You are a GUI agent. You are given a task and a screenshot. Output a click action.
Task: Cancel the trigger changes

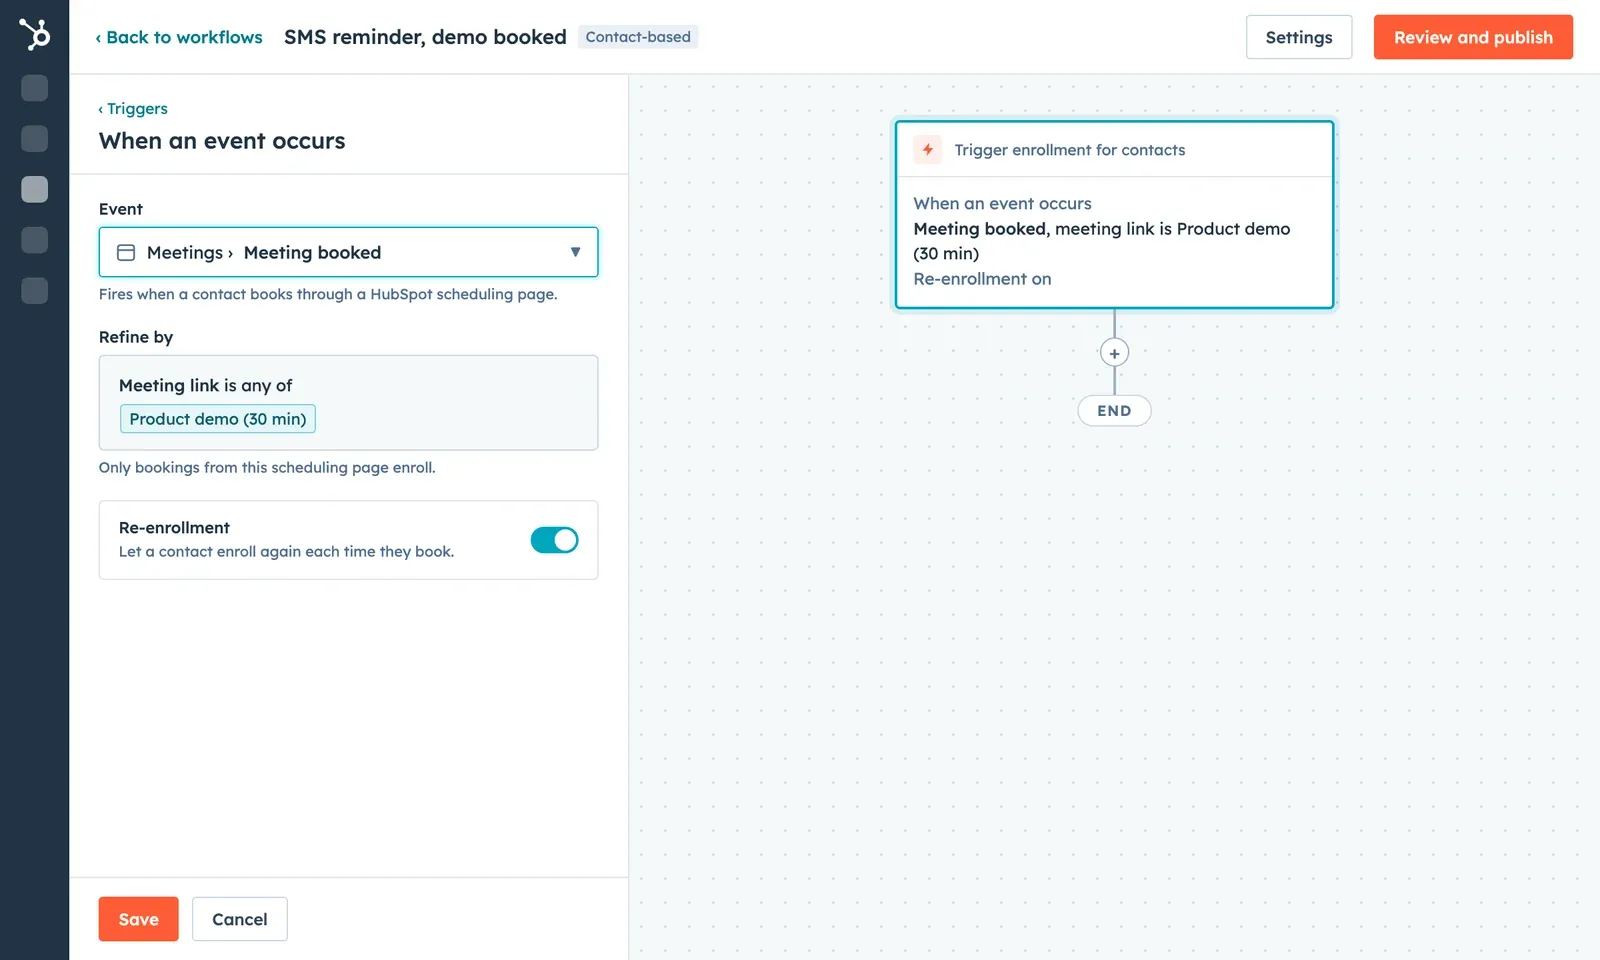point(240,919)
